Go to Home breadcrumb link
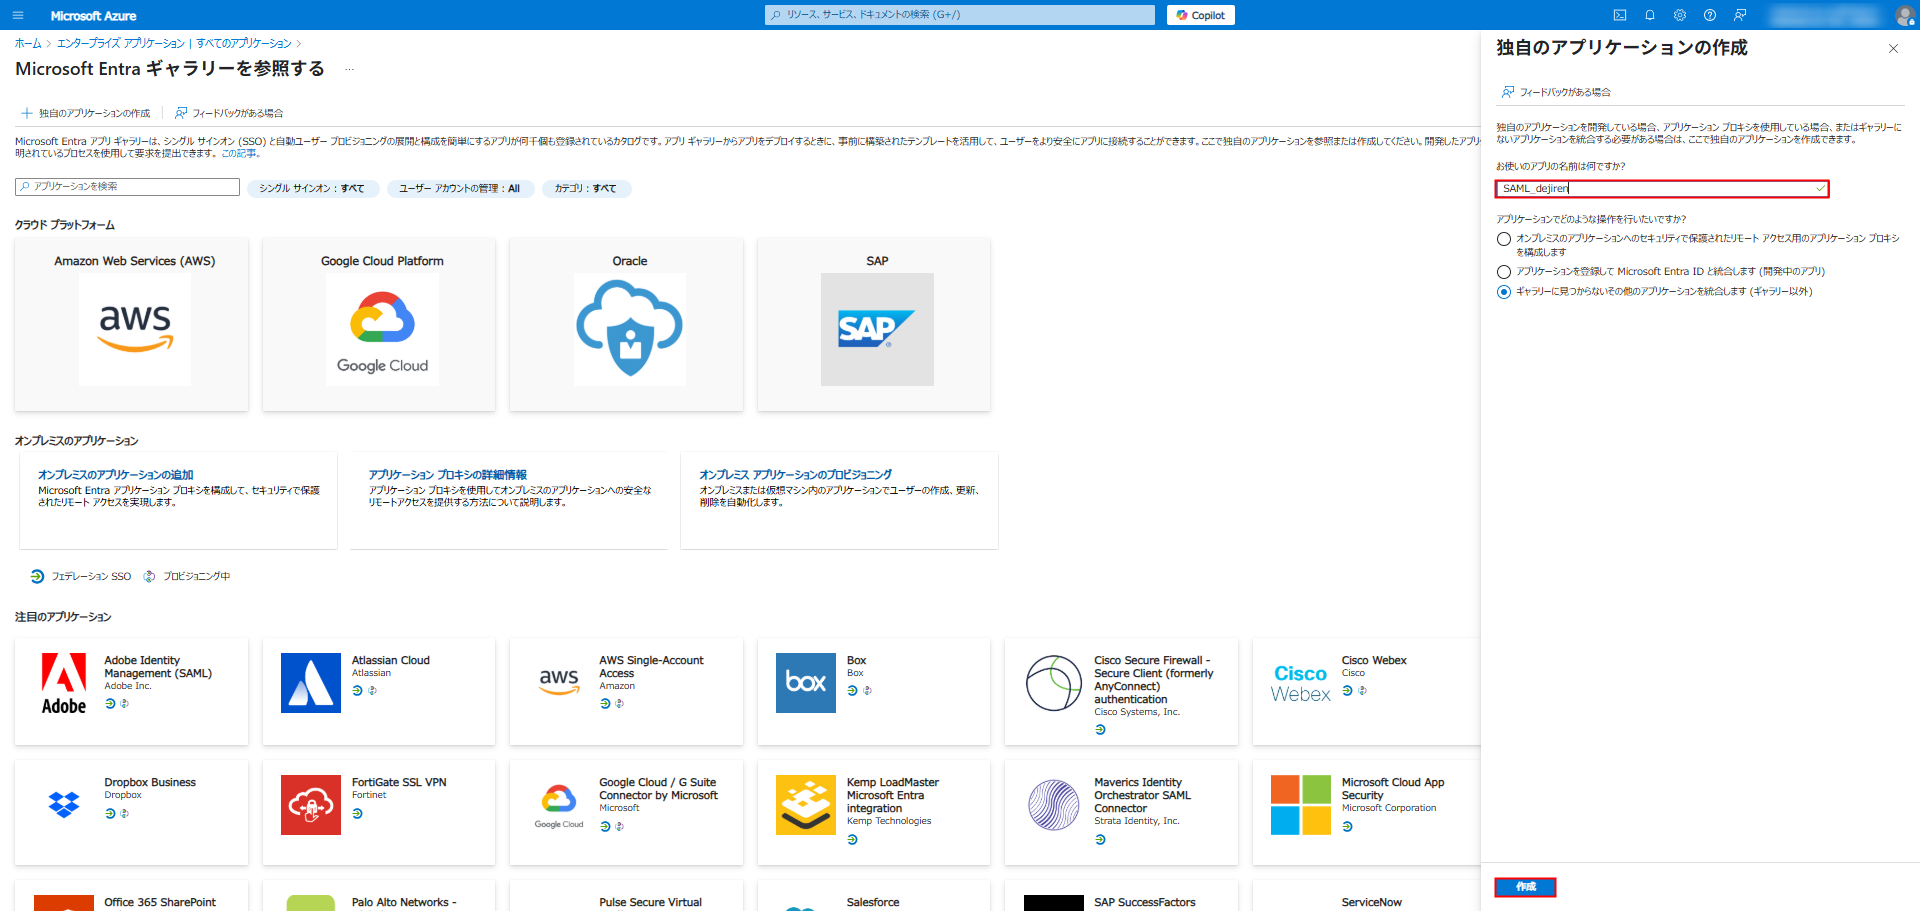1920x911 pixels. tap(28, 44)
